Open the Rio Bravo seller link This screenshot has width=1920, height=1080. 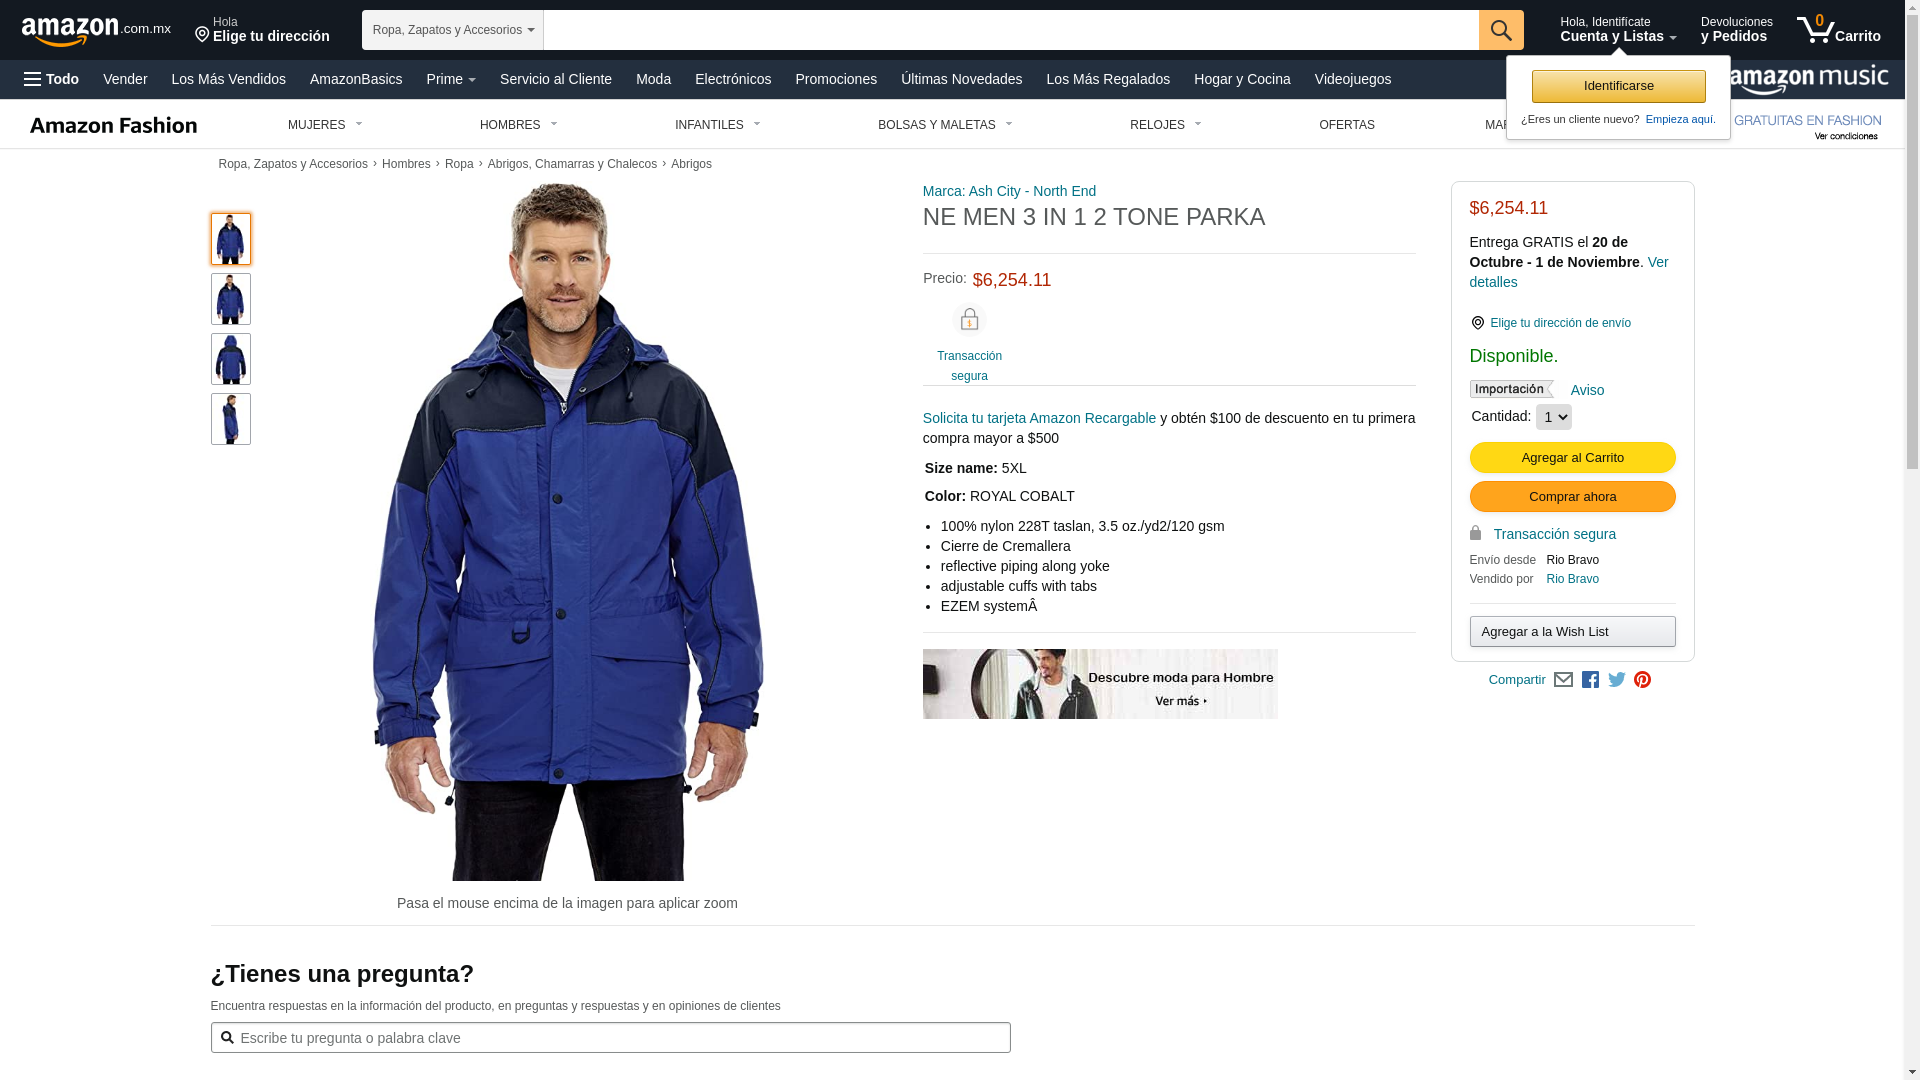tap(1572, 579)
